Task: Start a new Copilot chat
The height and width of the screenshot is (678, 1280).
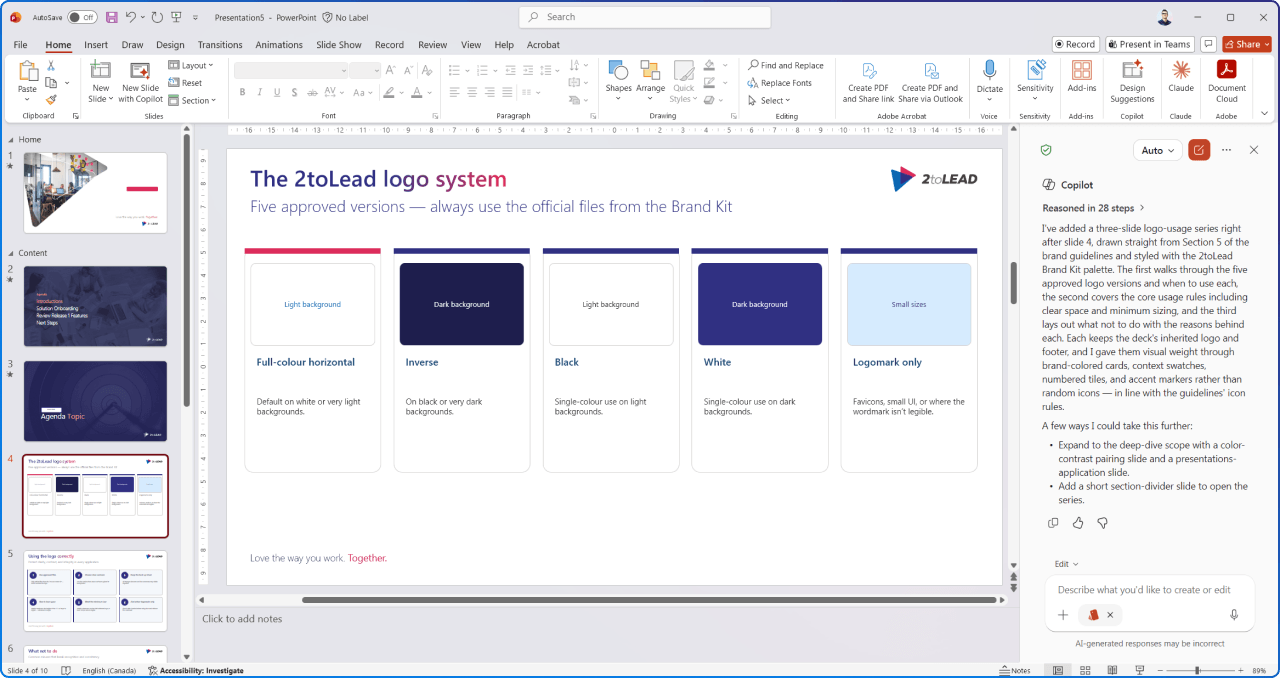Action: coord(1199,150)
